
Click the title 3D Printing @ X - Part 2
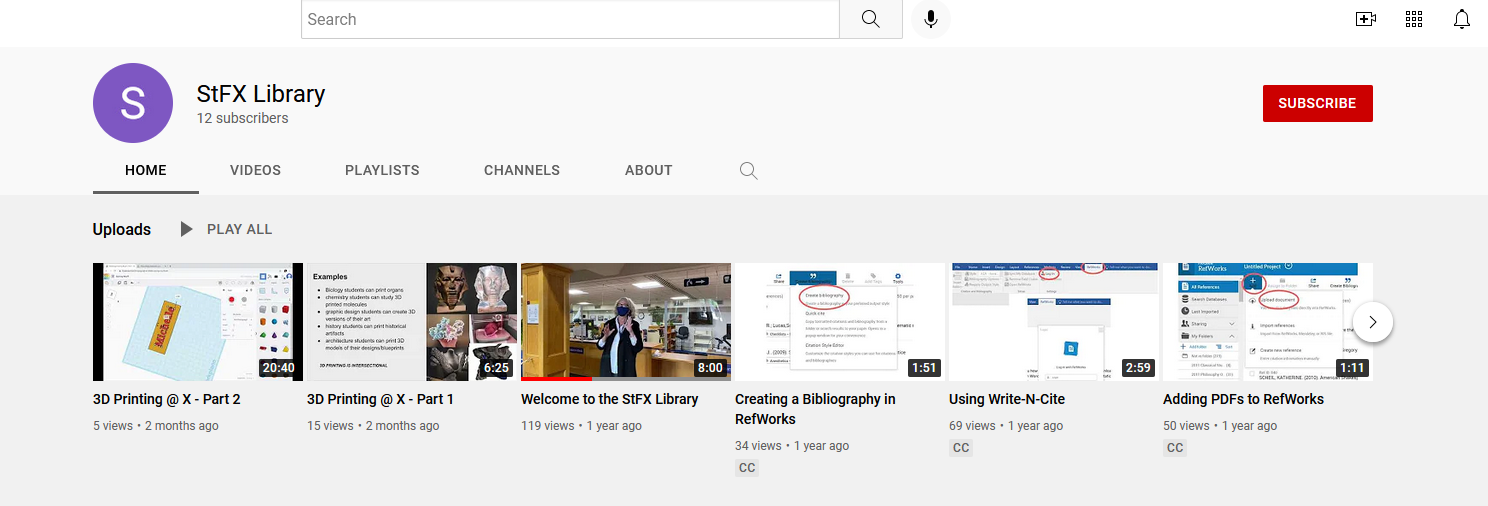tap(167, 399)
